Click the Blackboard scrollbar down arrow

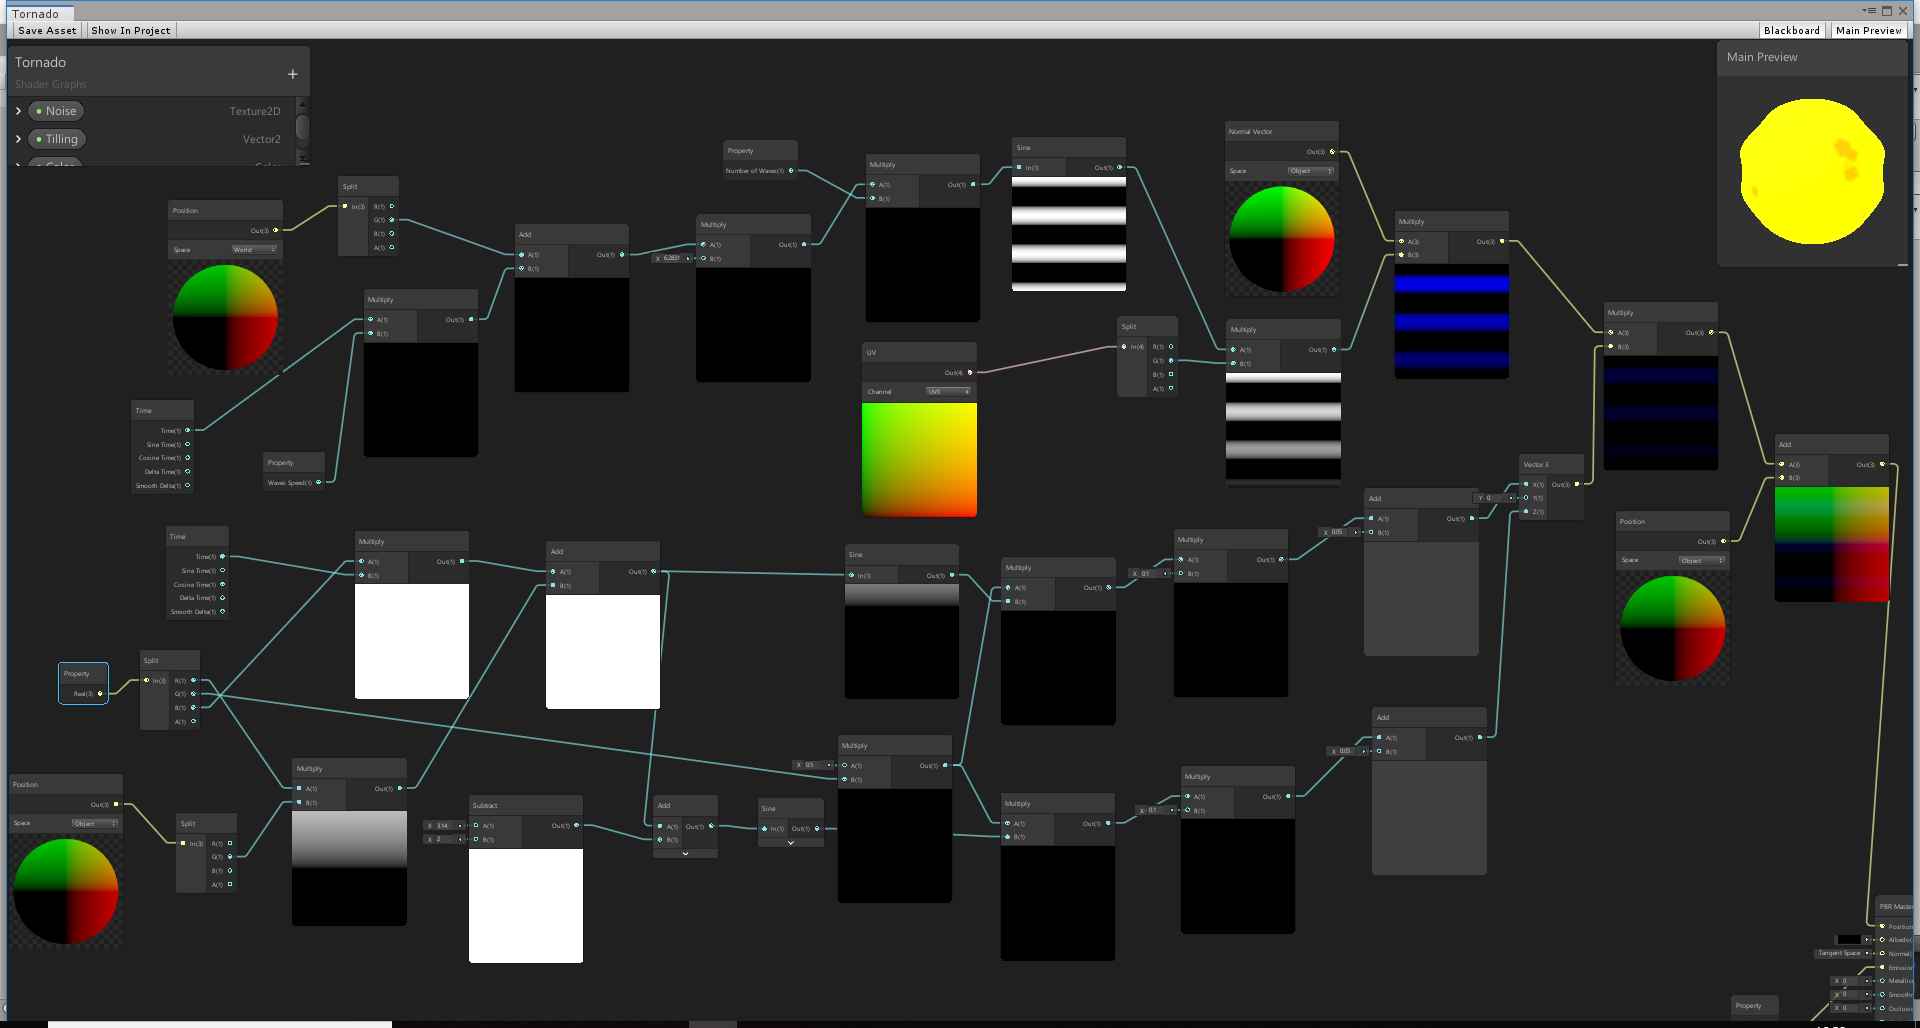pos(303,158)
